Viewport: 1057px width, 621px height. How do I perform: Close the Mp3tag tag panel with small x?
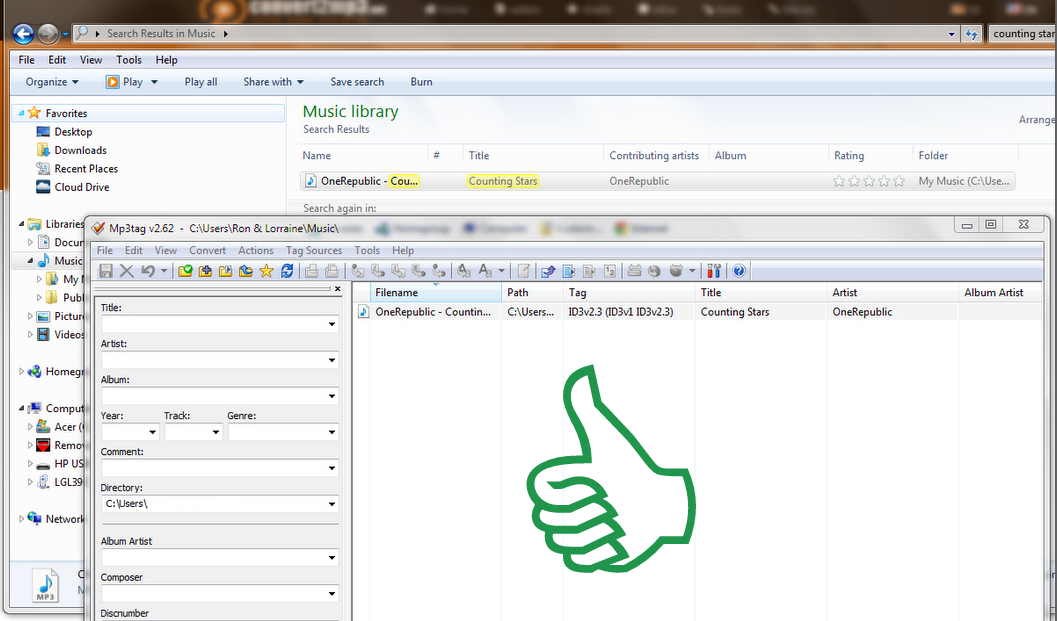[338, 289]
